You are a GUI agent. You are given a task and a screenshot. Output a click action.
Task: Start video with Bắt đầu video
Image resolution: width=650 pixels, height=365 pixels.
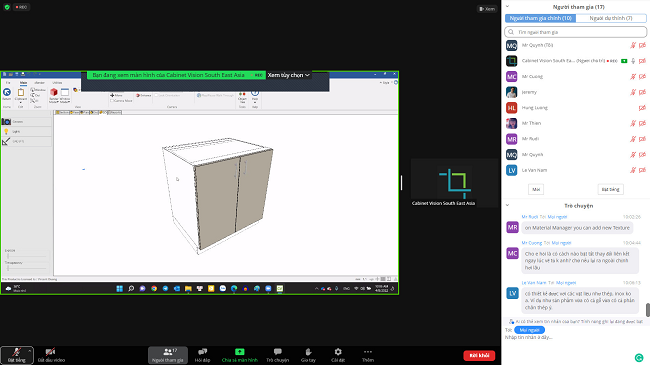point(51,355)
